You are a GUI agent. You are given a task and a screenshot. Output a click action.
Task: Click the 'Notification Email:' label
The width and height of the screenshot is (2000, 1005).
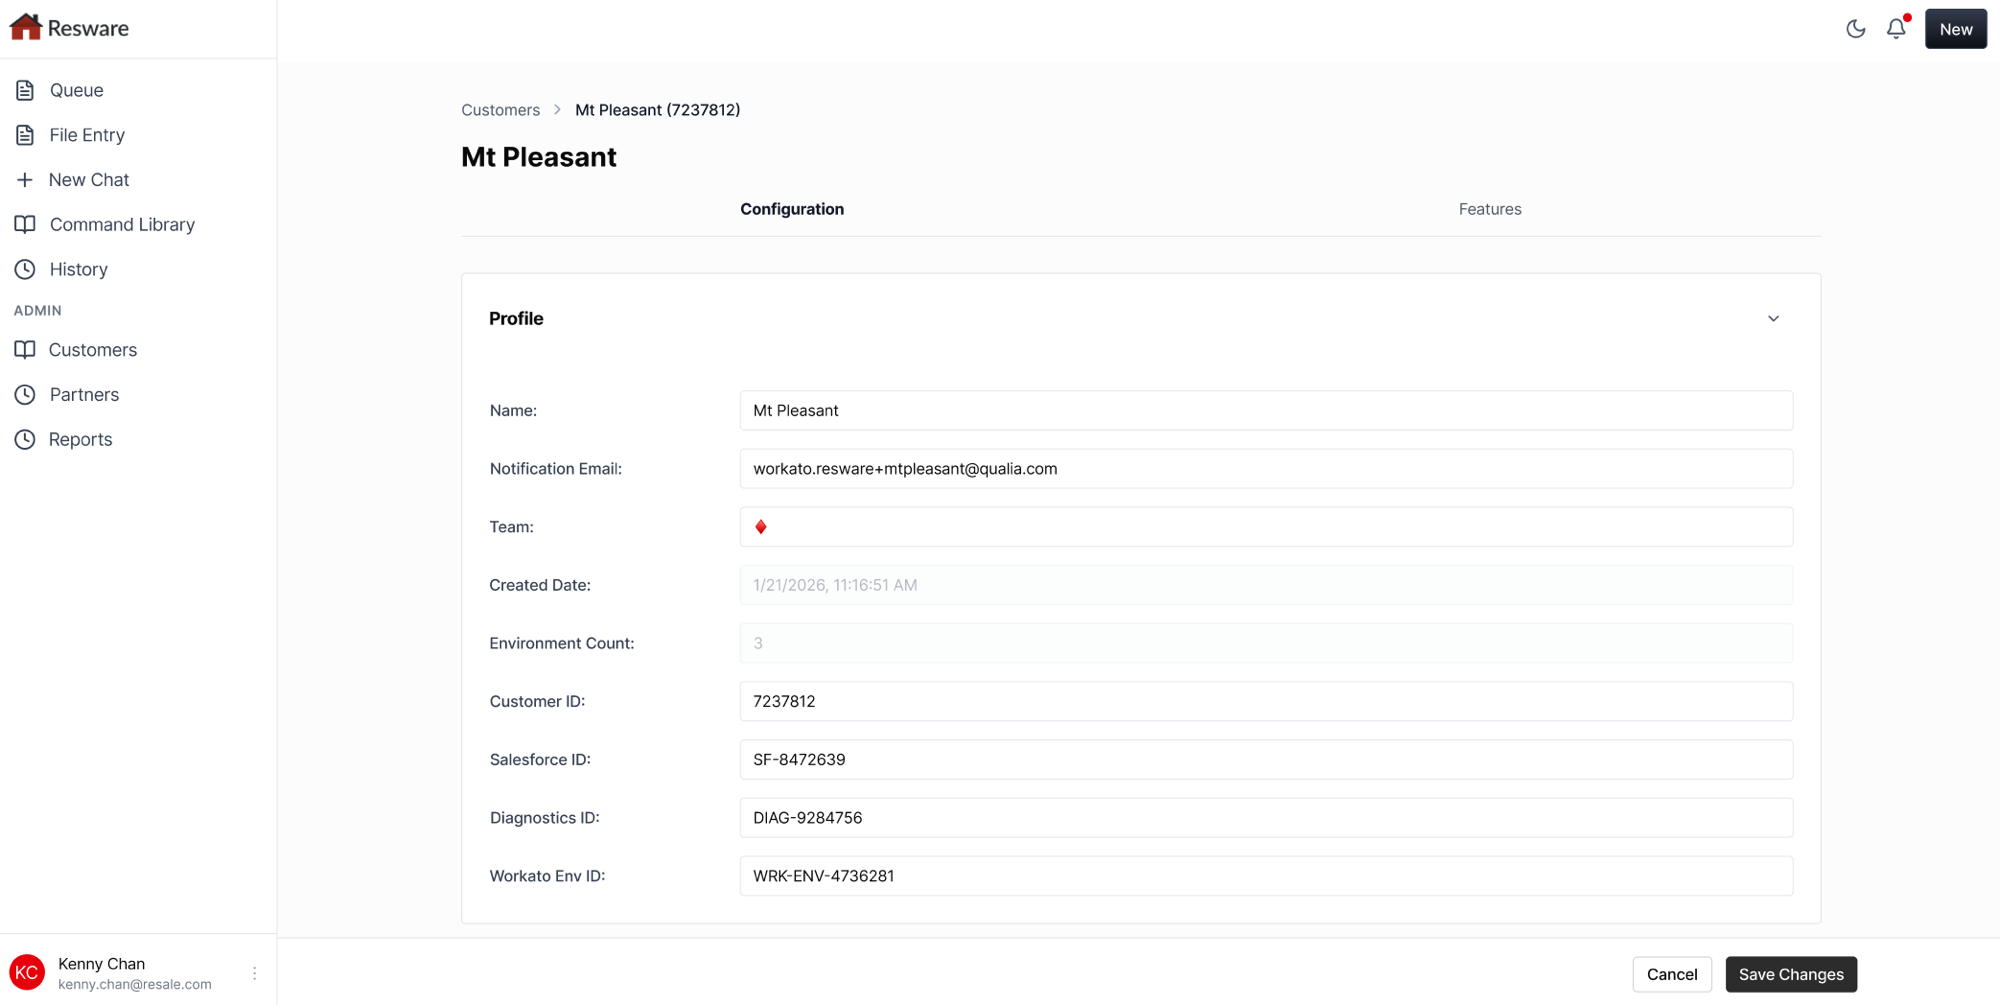tap(555, 469)
